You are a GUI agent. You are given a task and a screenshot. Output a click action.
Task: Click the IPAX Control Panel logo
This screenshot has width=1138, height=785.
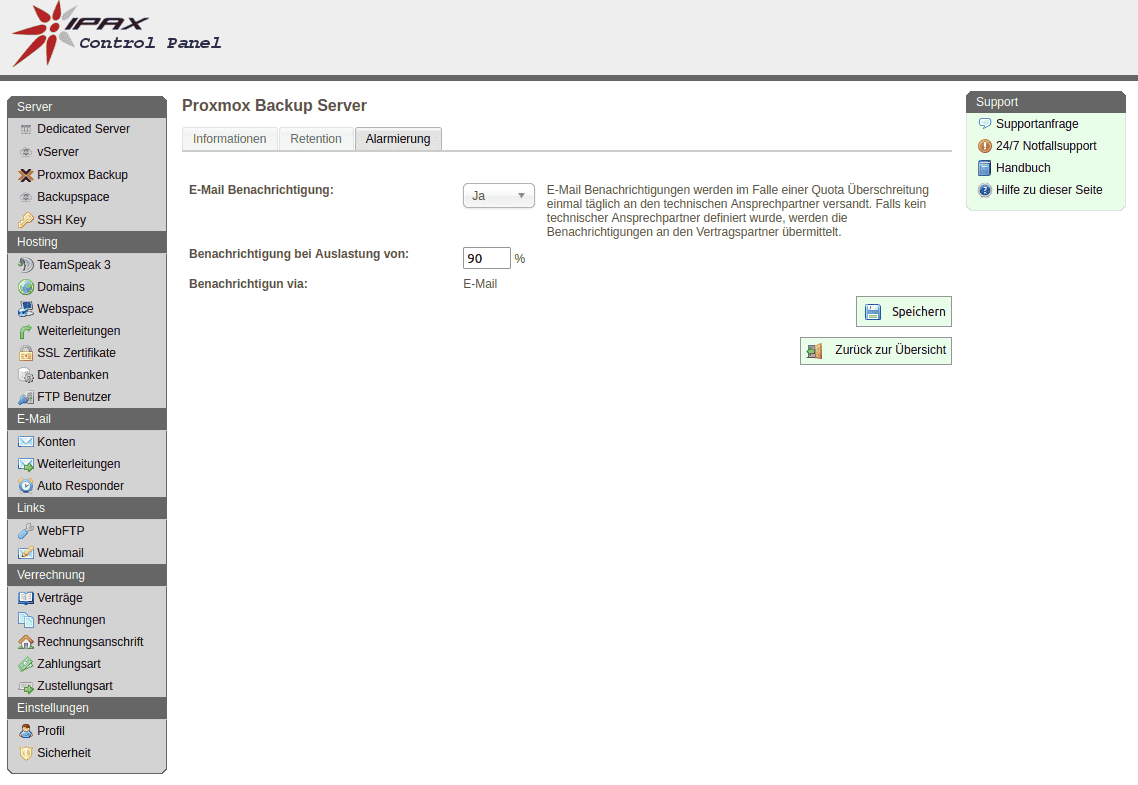coord(115,36)
